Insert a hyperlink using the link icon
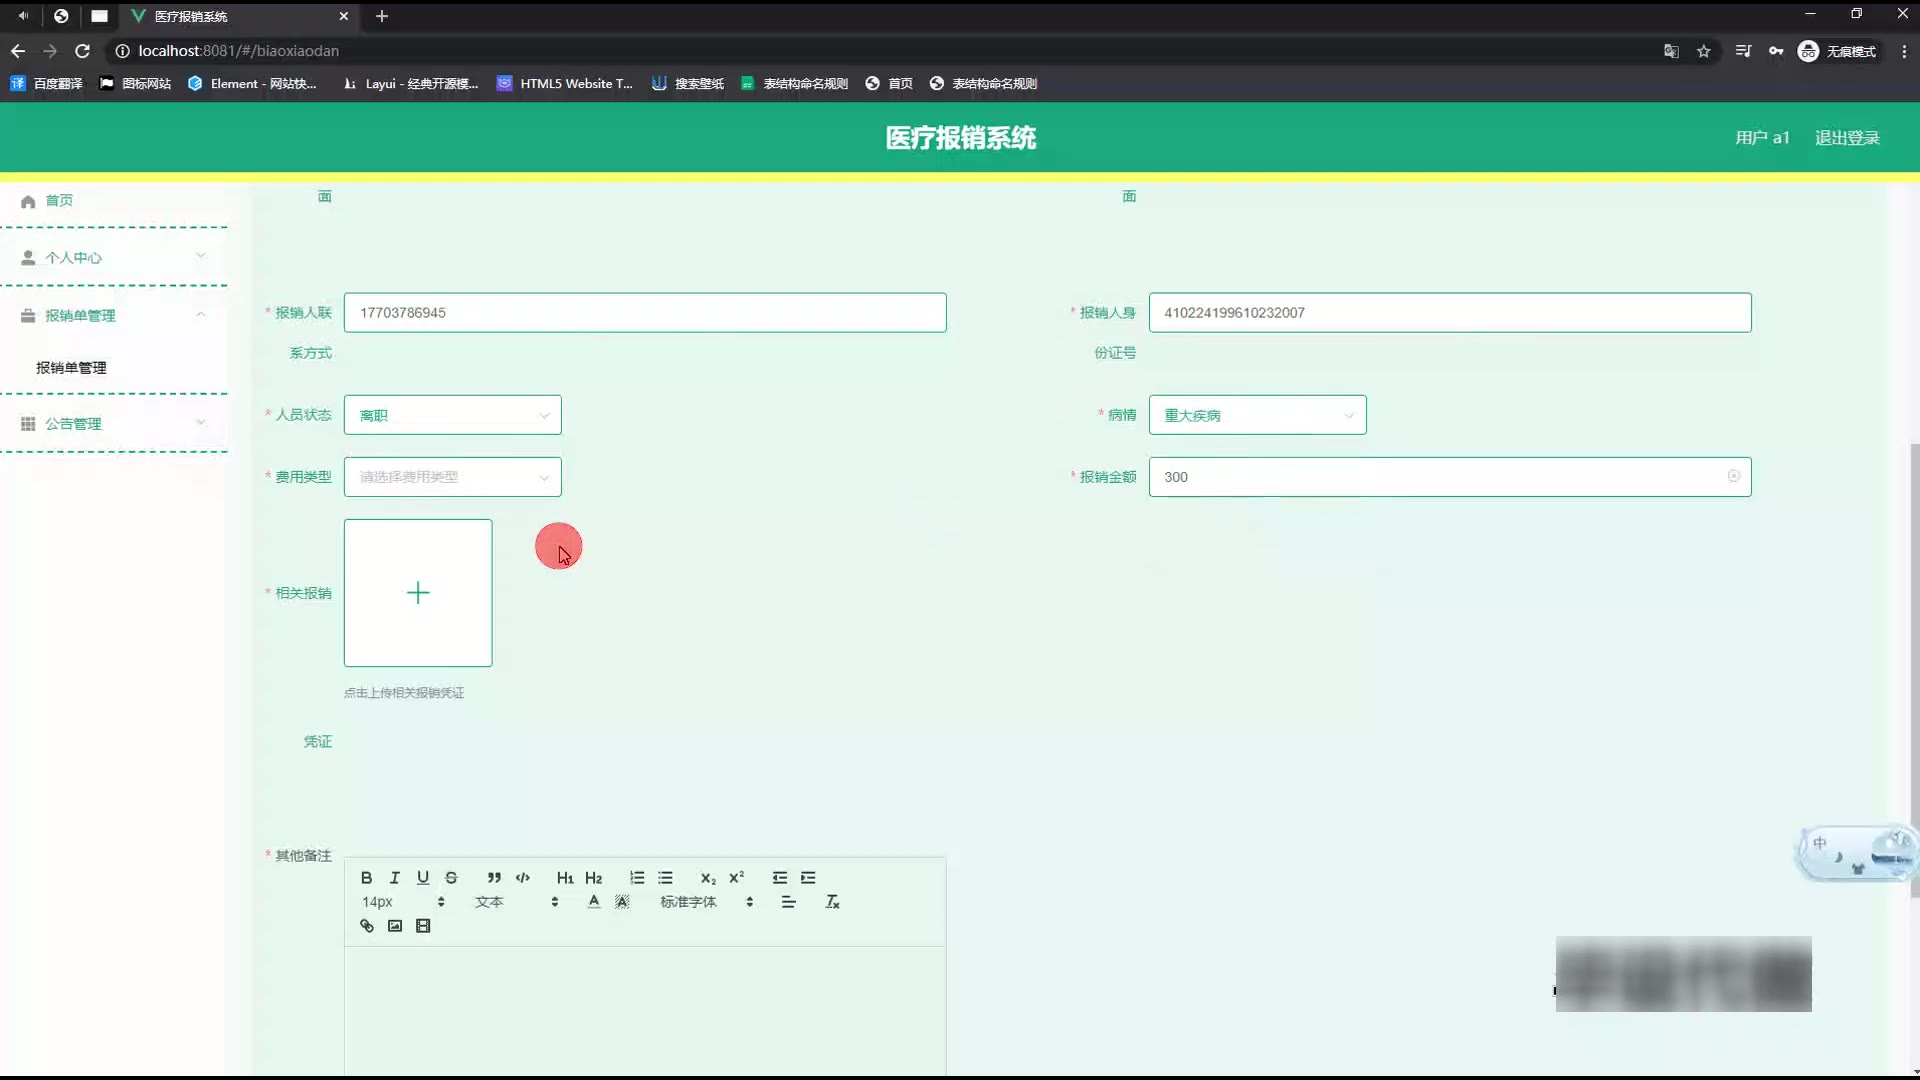1920x1080 pixels. click(x=367, y=926)
